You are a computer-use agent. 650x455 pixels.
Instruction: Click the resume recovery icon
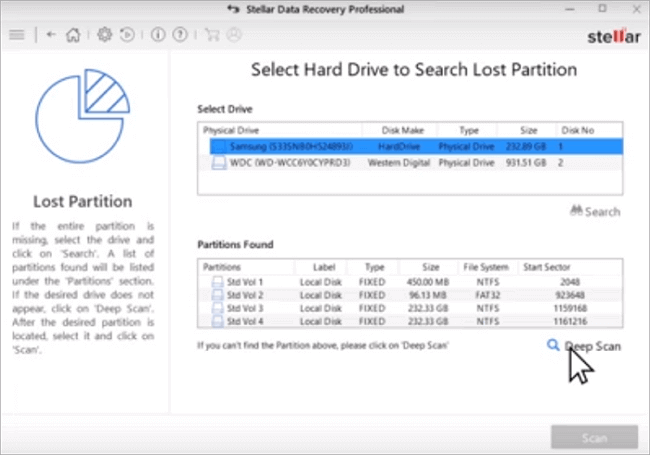(x=127, y=34)
